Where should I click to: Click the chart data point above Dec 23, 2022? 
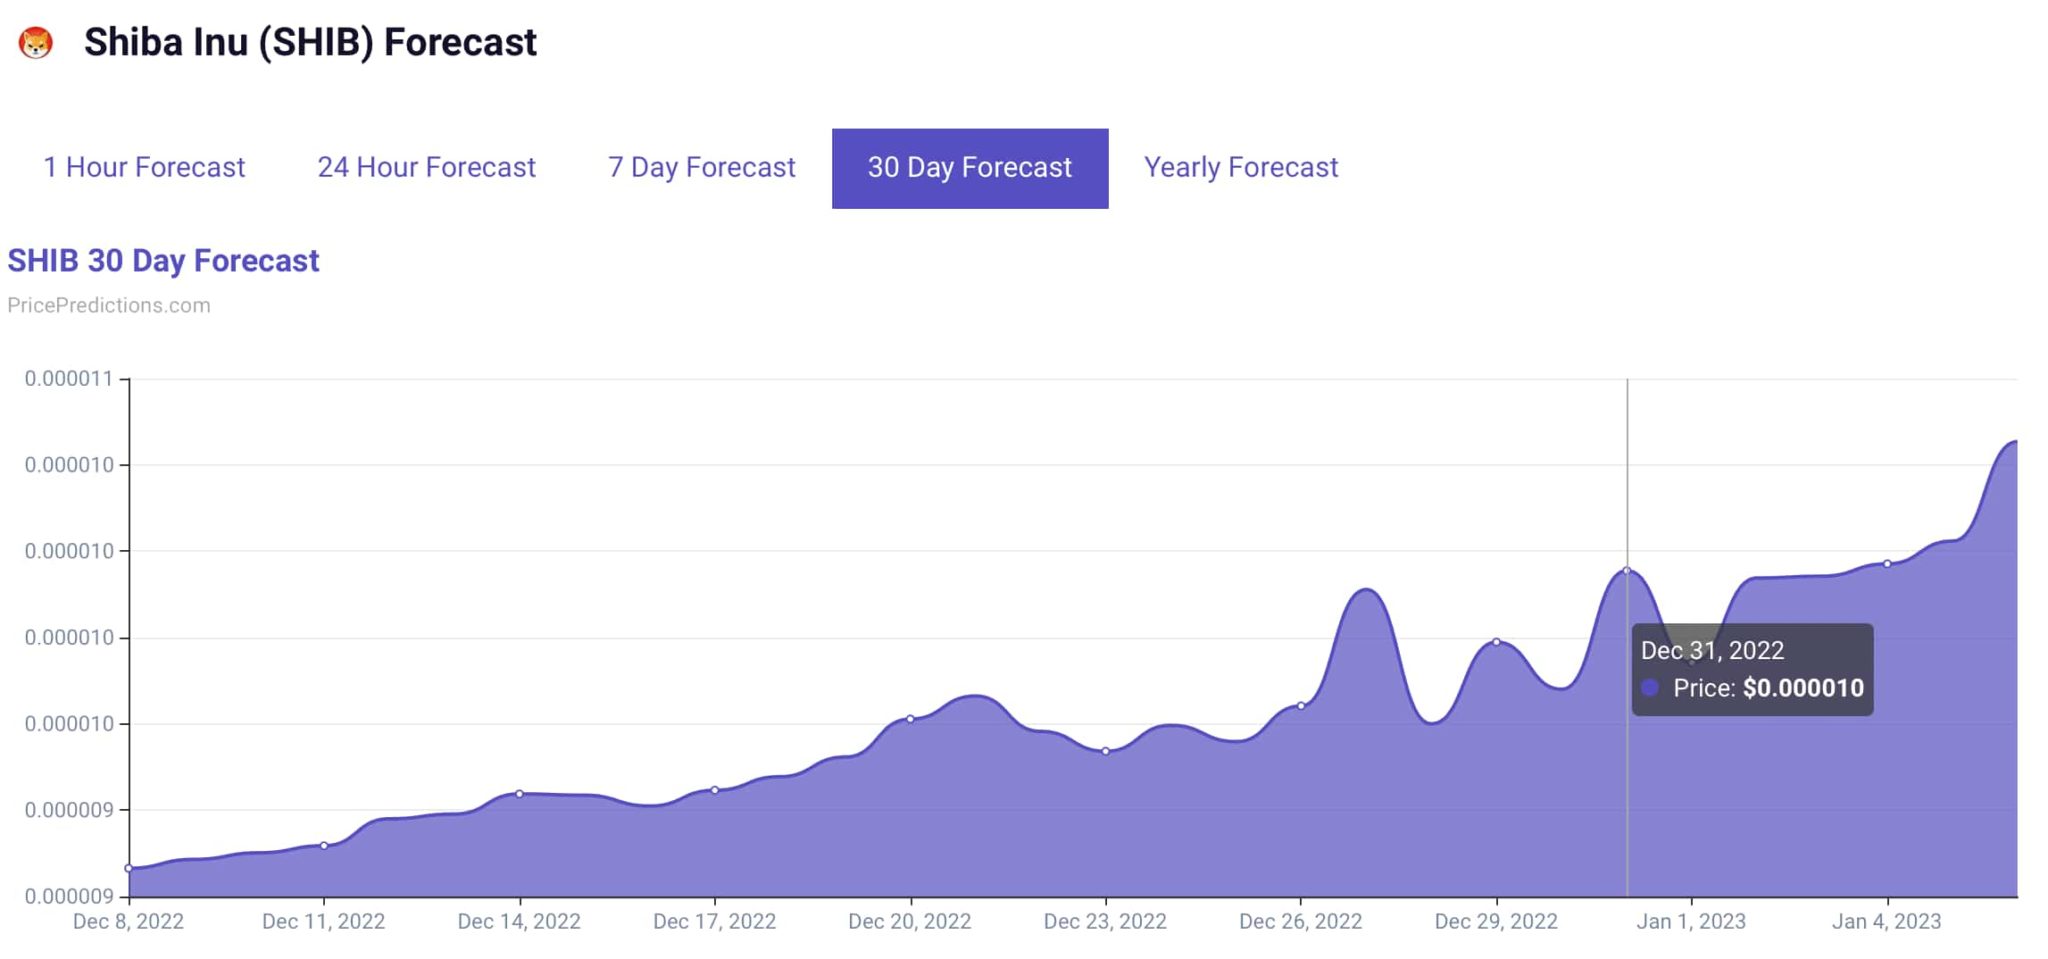click(x=1106, y=751)
